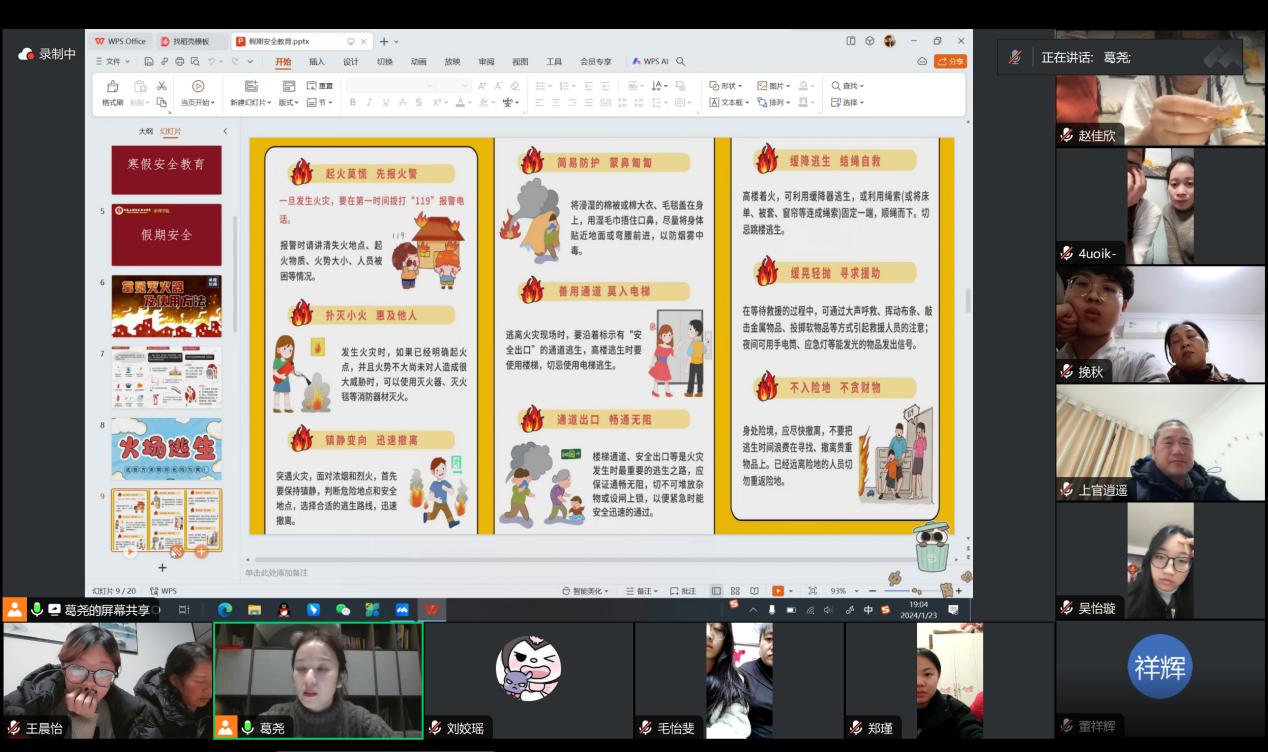
Task: Click the orange 分享 share button
Action: [x=950, y=61]
